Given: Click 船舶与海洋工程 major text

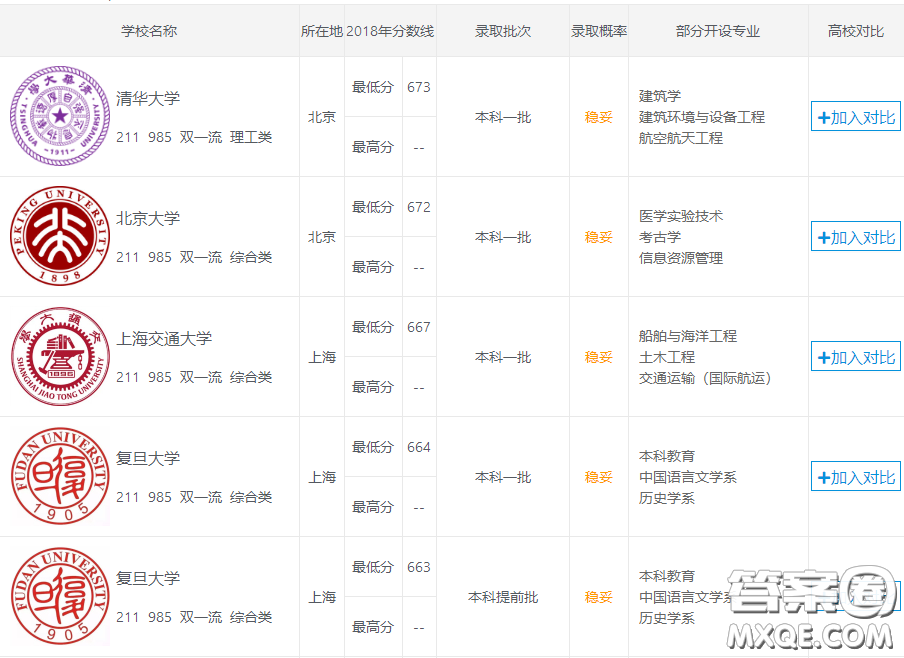Looking at the screenshot, I should pos(688,336).
